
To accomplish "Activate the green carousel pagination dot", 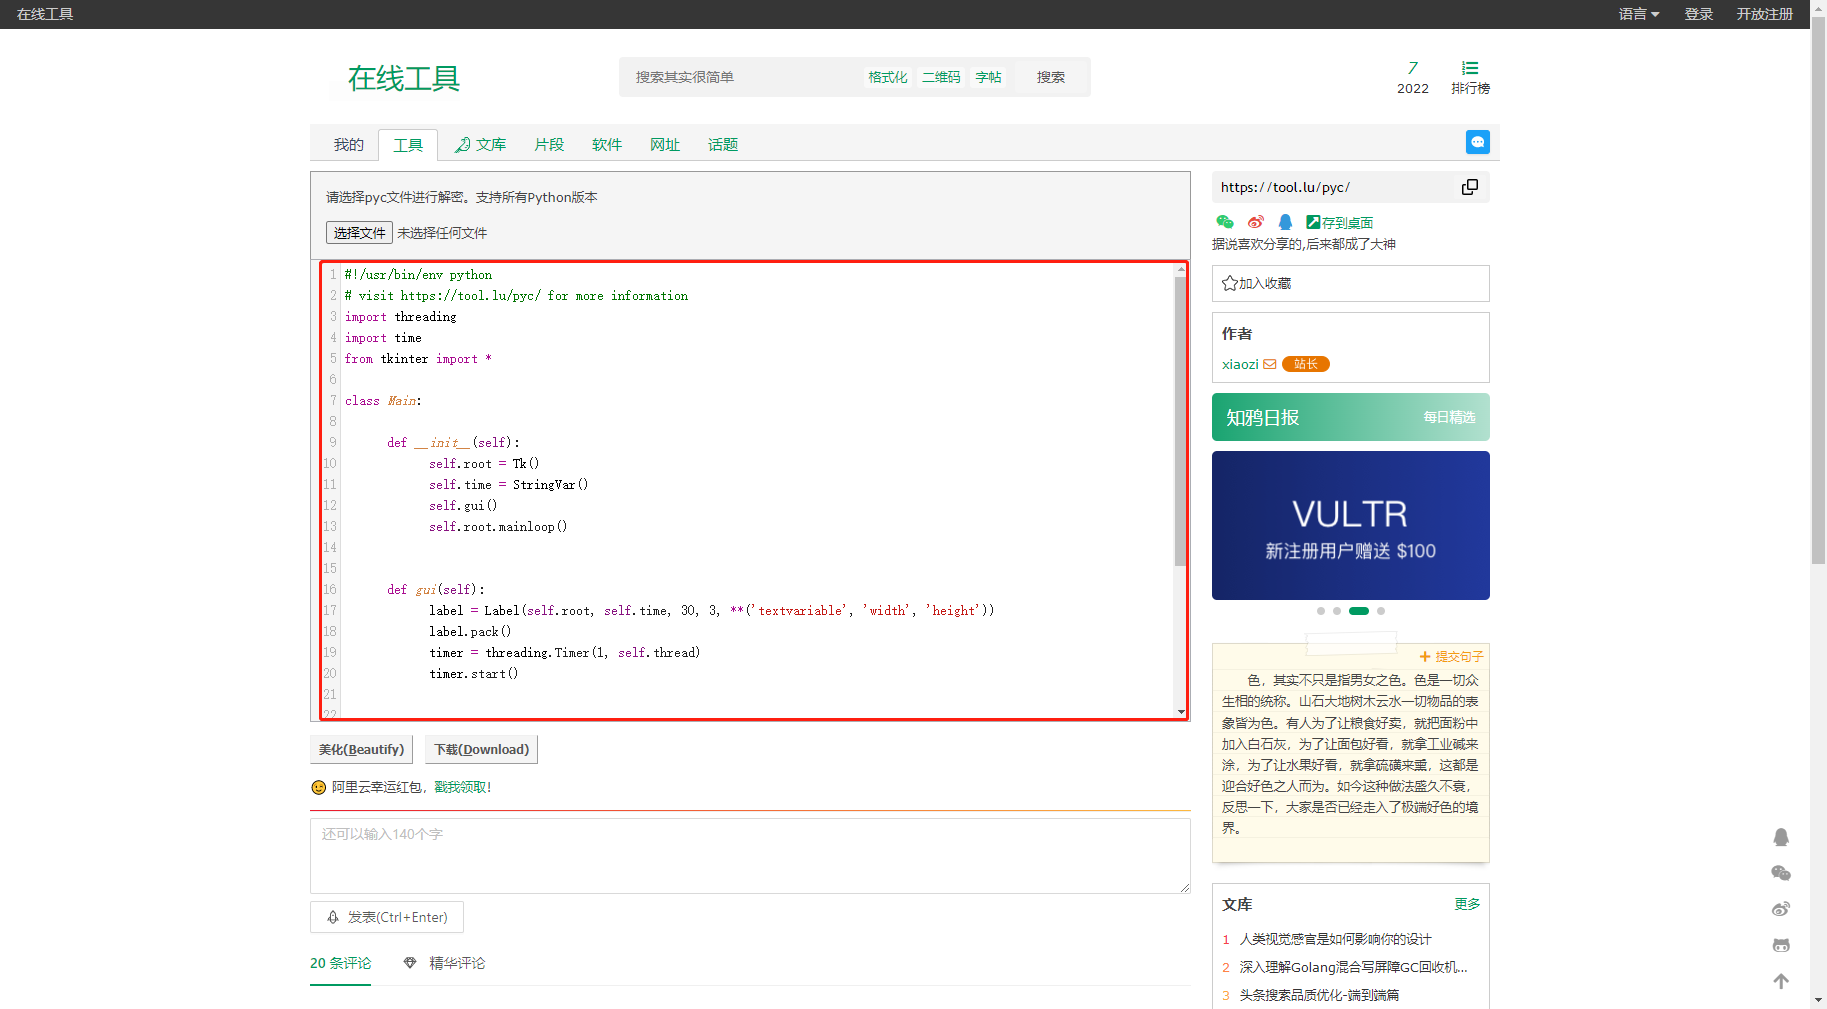I will tap(1358, 610).
